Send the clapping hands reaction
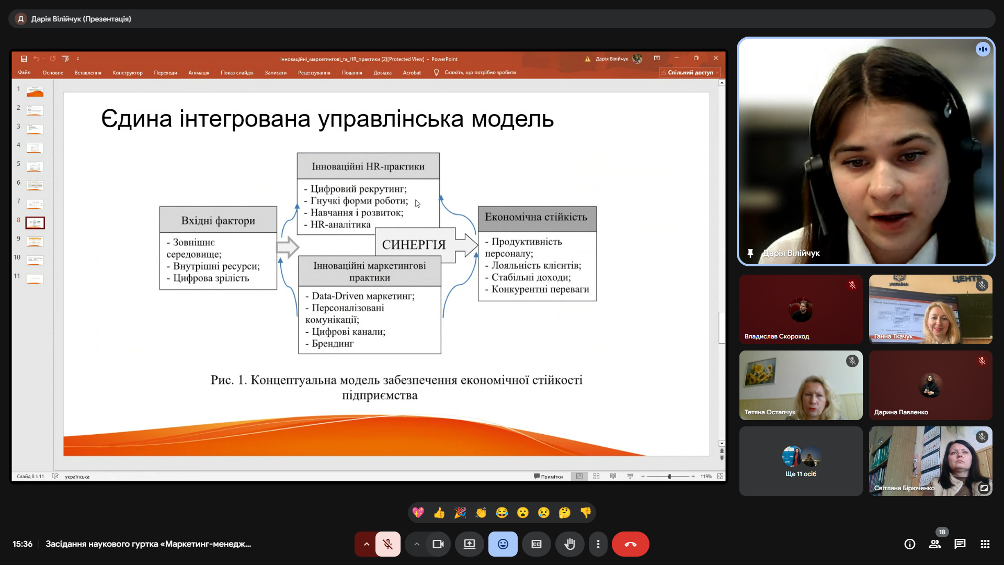The image size is (1004, 566). 481,512
